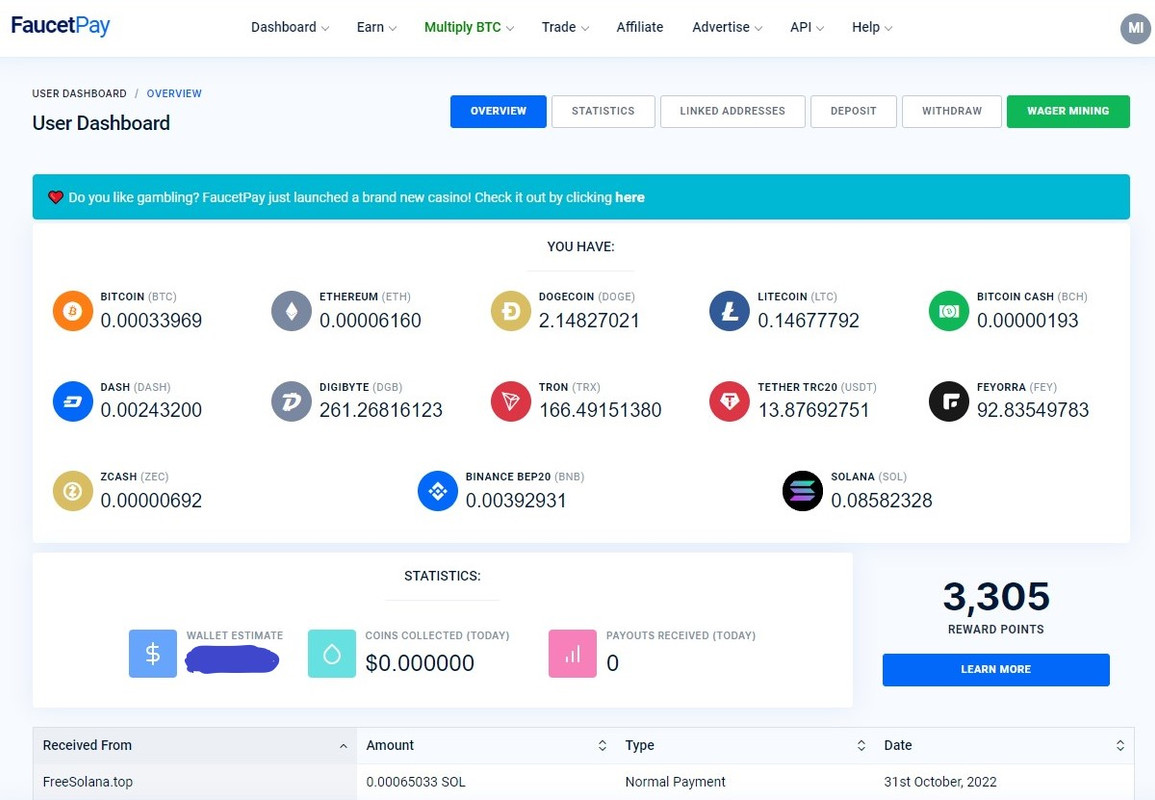The image size is (1155, 800).
Task: Click the FreeSolana.top table entry
Action: [x=88, y=782]
